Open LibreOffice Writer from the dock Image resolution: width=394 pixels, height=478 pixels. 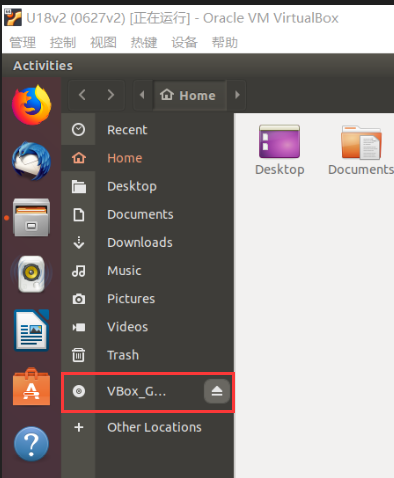point(32,330)
